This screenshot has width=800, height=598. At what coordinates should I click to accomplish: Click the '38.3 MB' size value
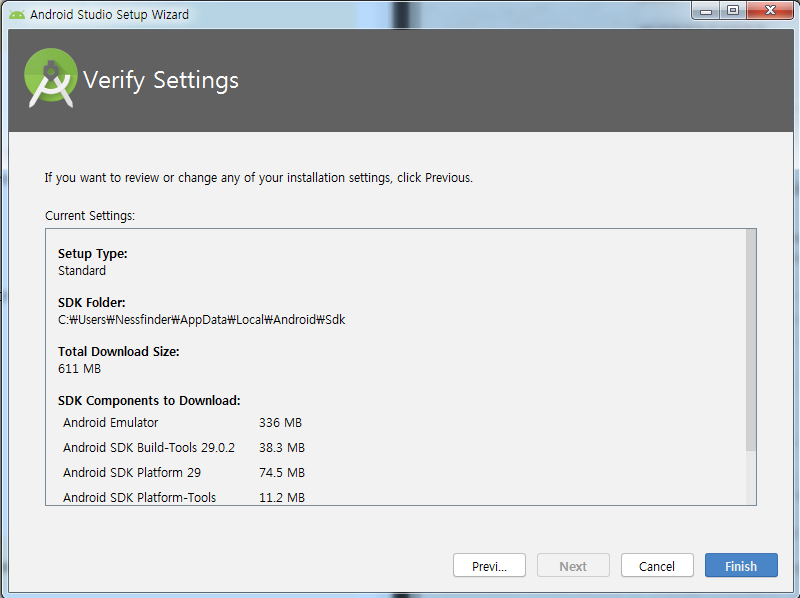tap(282, 447)
